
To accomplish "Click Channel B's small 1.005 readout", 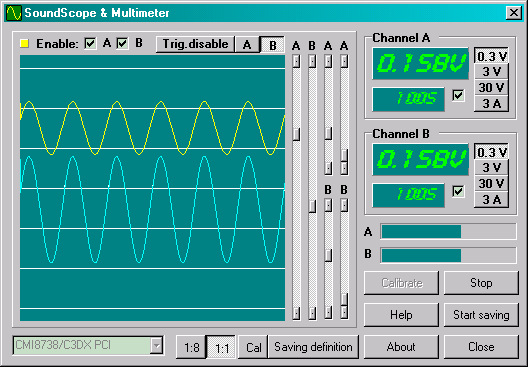I will [x=408, y=195].
